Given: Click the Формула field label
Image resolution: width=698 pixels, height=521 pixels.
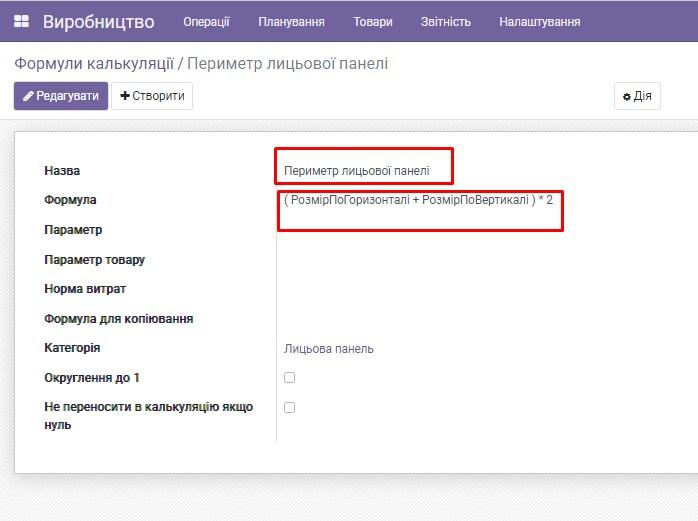Looking at the screenshot, I should (x=70, y=200).
